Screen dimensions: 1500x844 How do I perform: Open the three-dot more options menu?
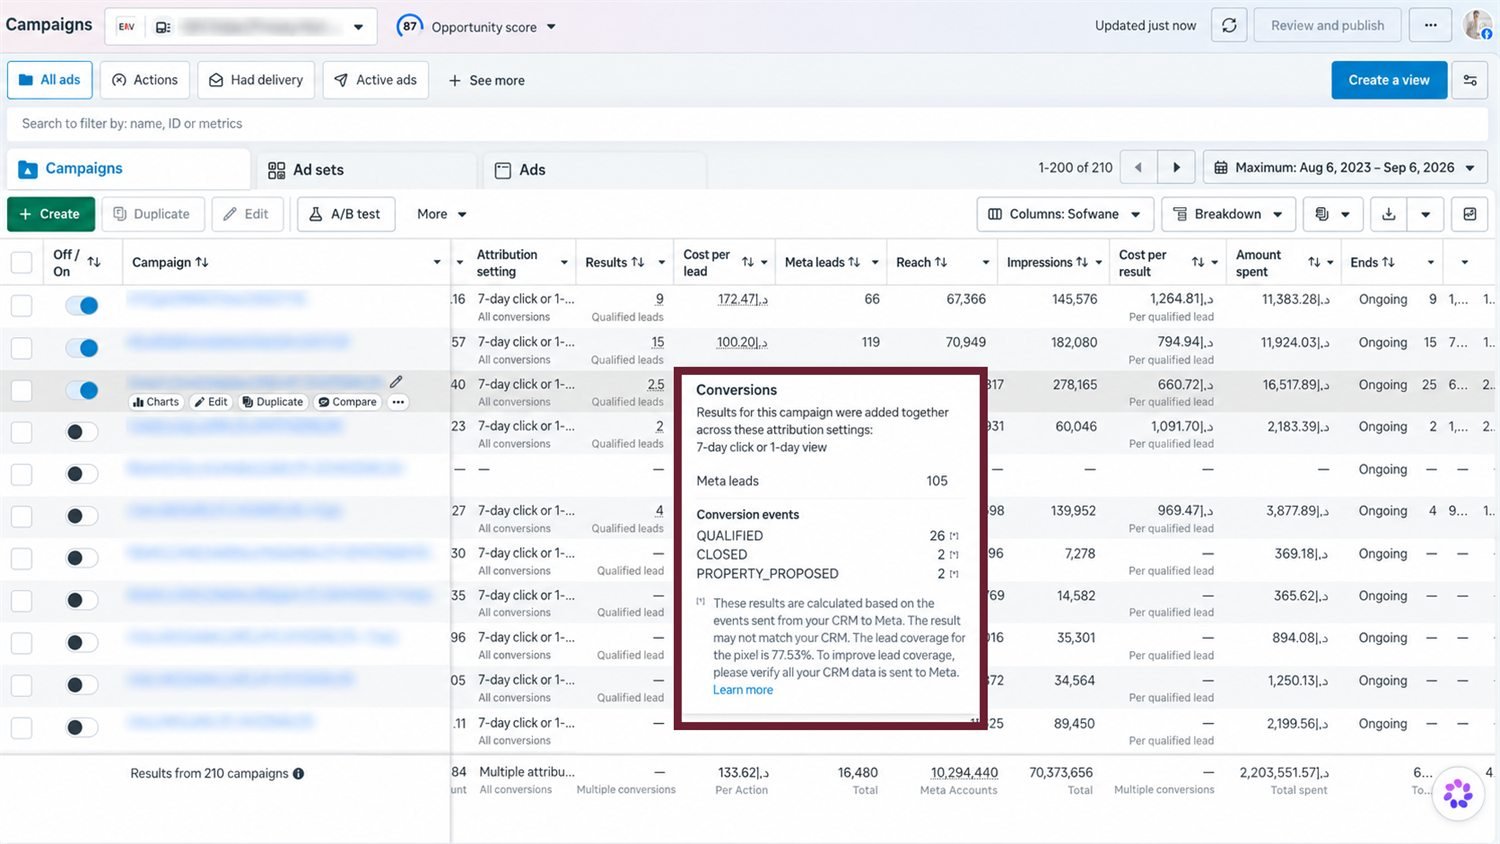[1430, 26]
